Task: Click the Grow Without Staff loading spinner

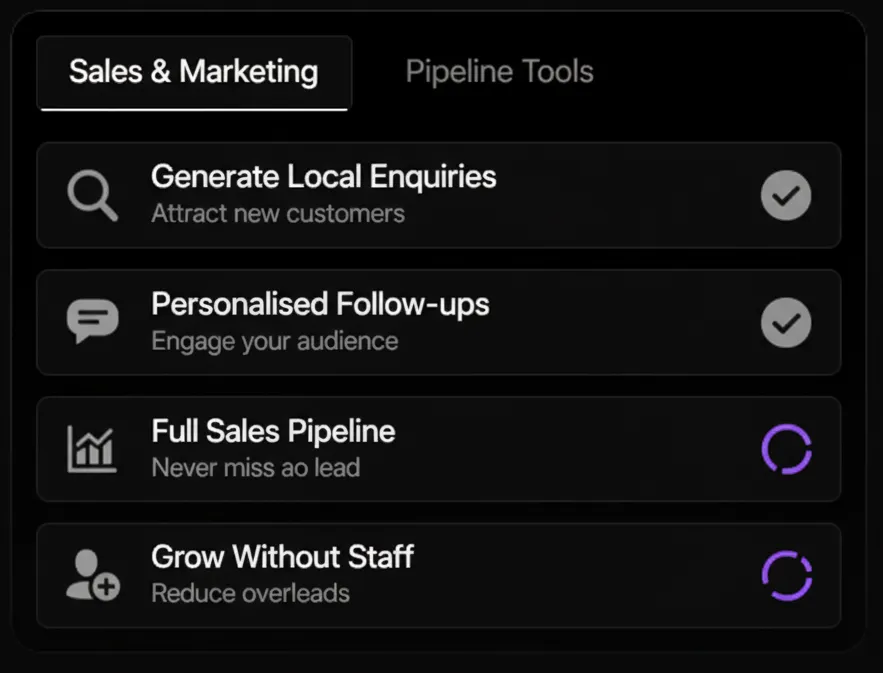Action: click(x=786, y=576)
